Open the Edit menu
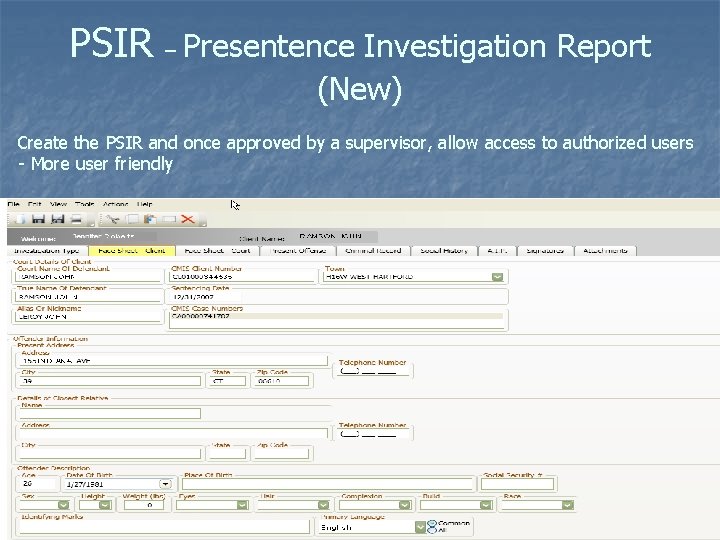This screenshot has height=540, width=720. (34, 204)
